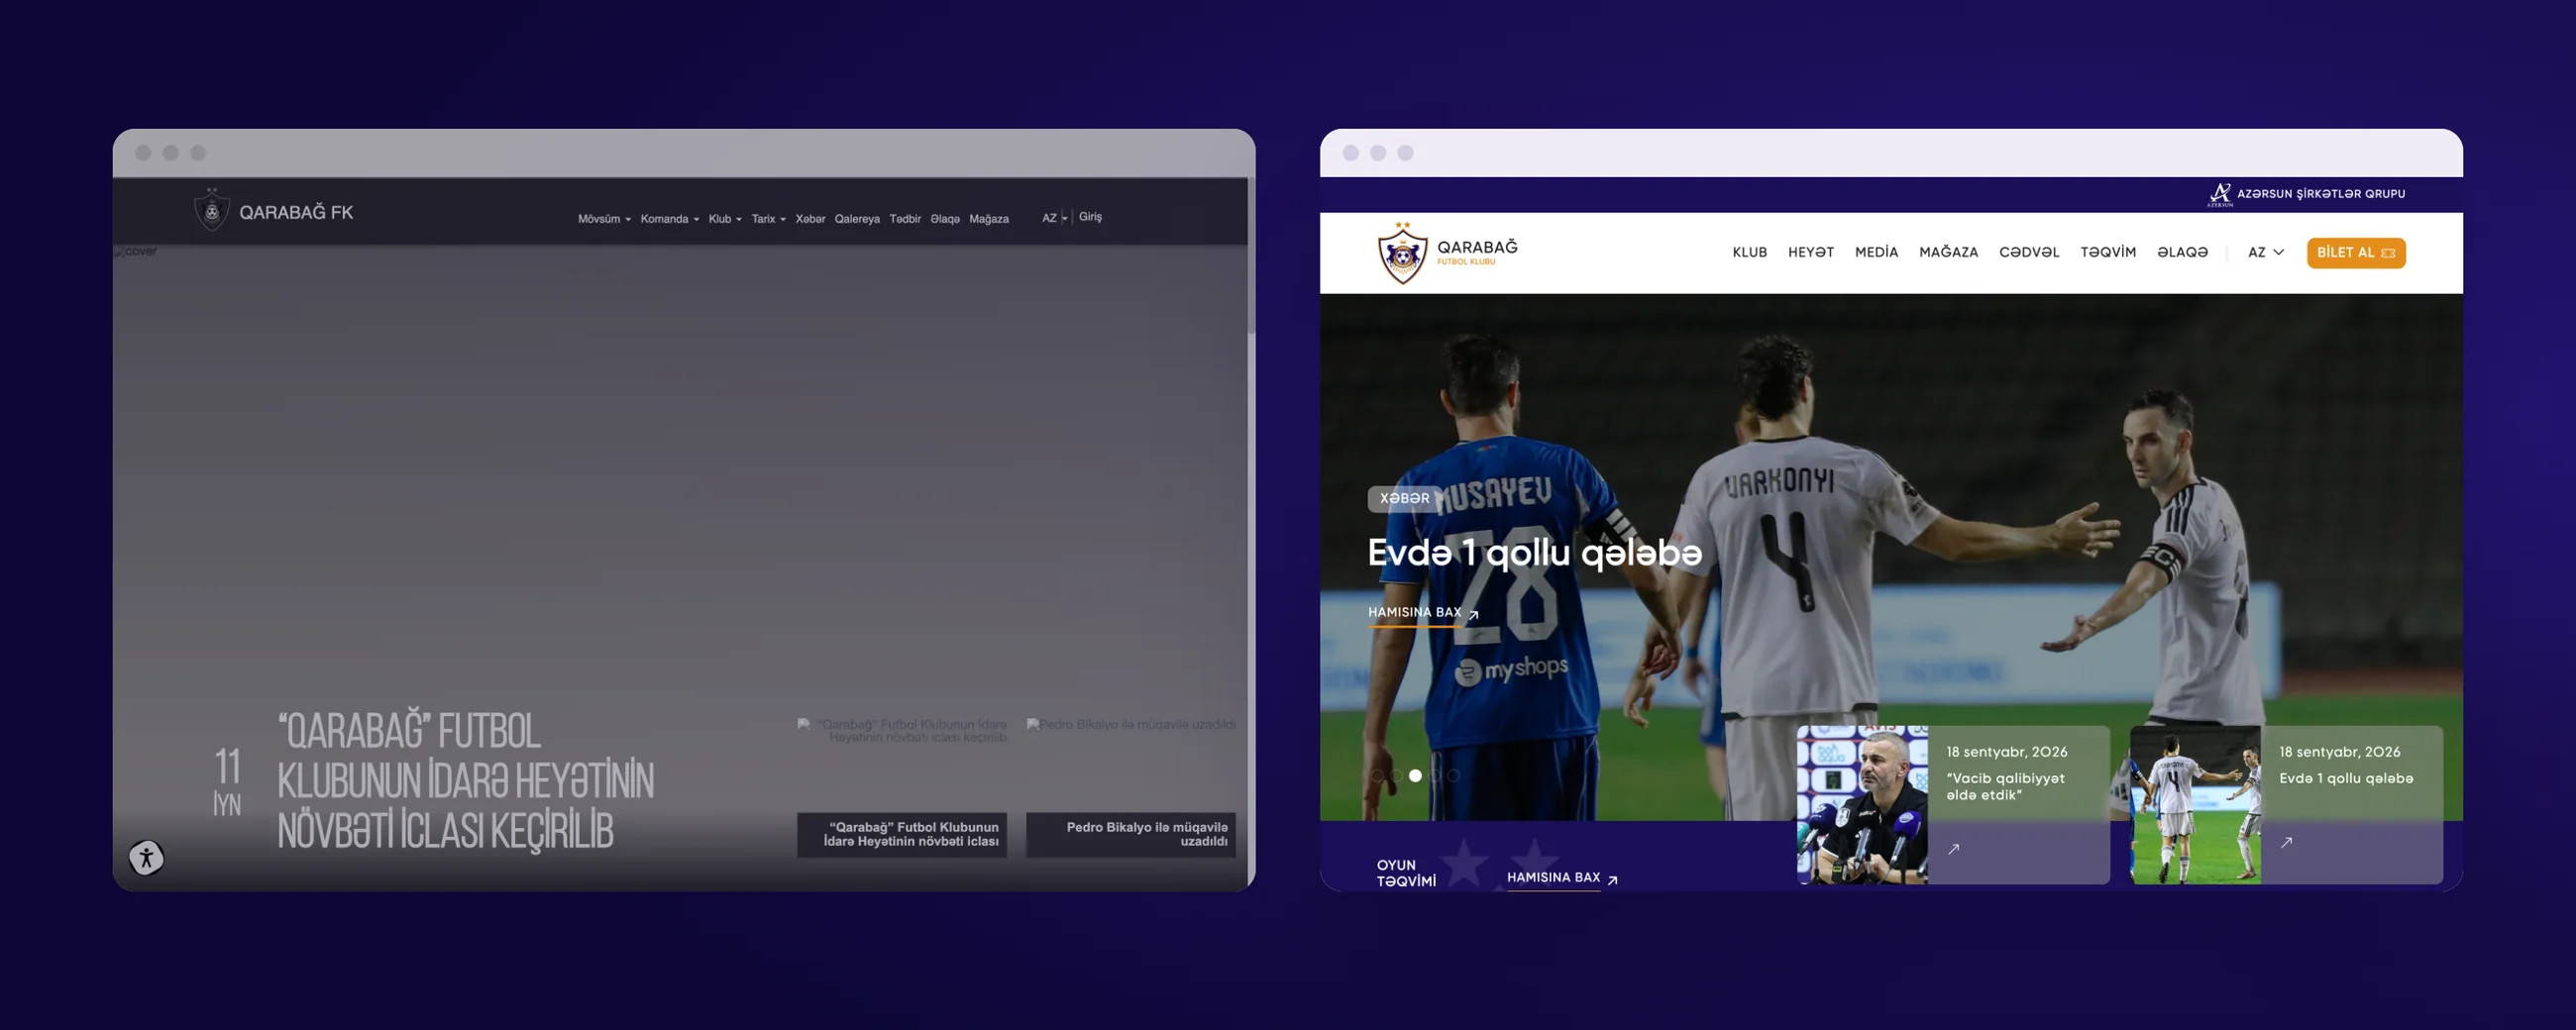Open HEYƏT in the new site navigation
Image resolution: width=2576 pixels, height=1030 pixels.
(x=1811, y=253)
